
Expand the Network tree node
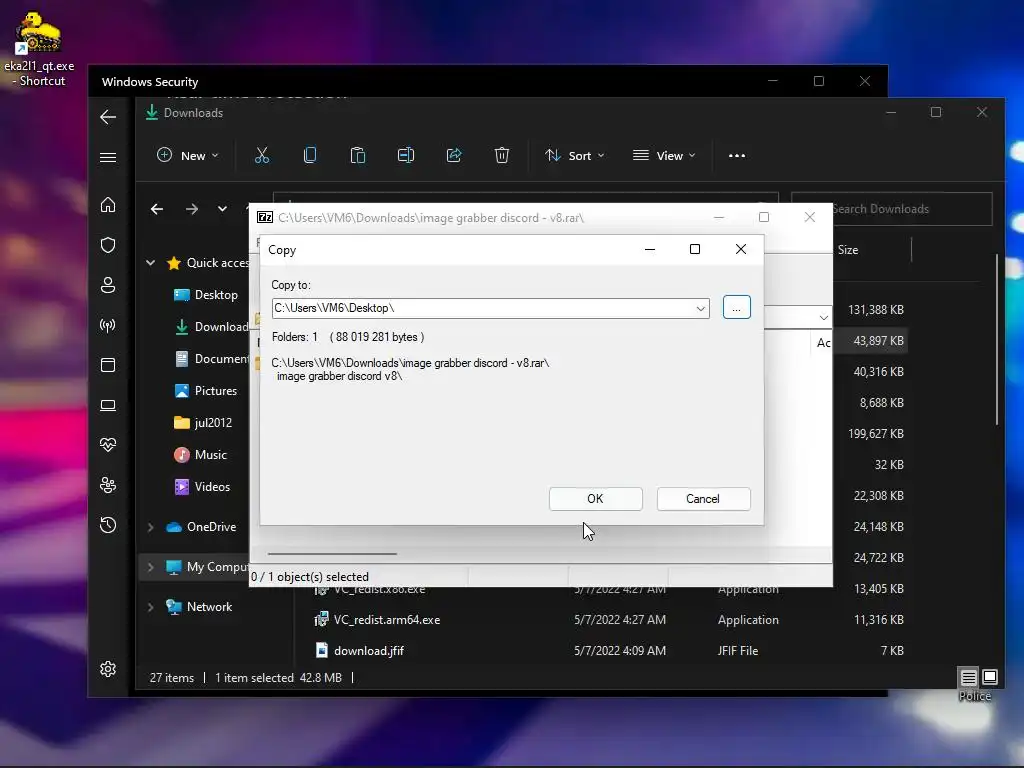[150, 607]
